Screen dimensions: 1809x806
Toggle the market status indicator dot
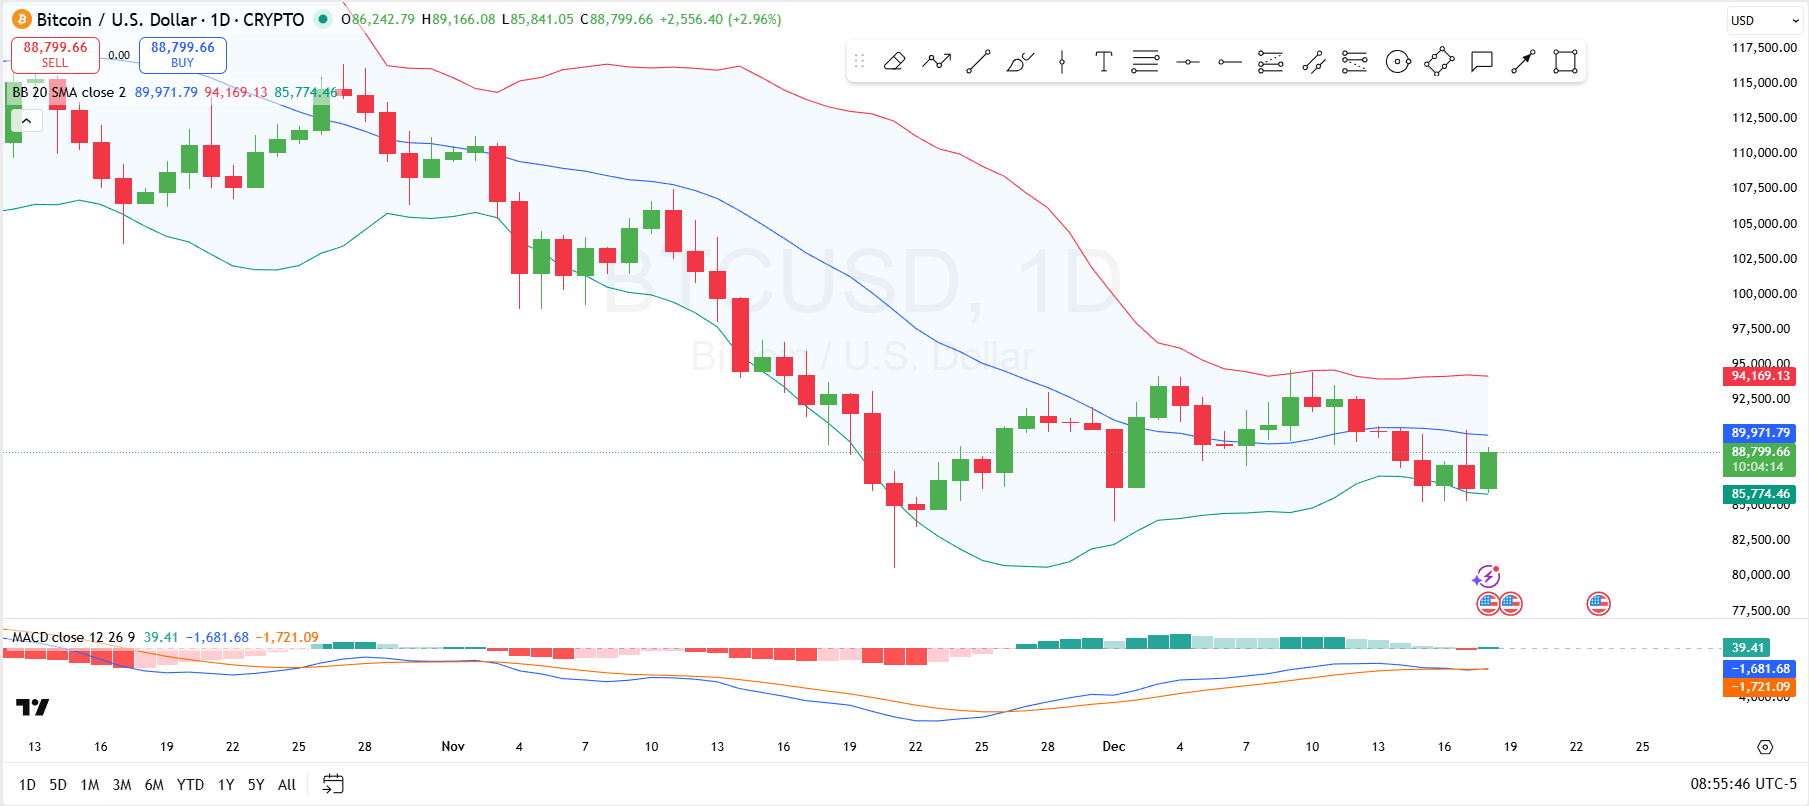322,19
